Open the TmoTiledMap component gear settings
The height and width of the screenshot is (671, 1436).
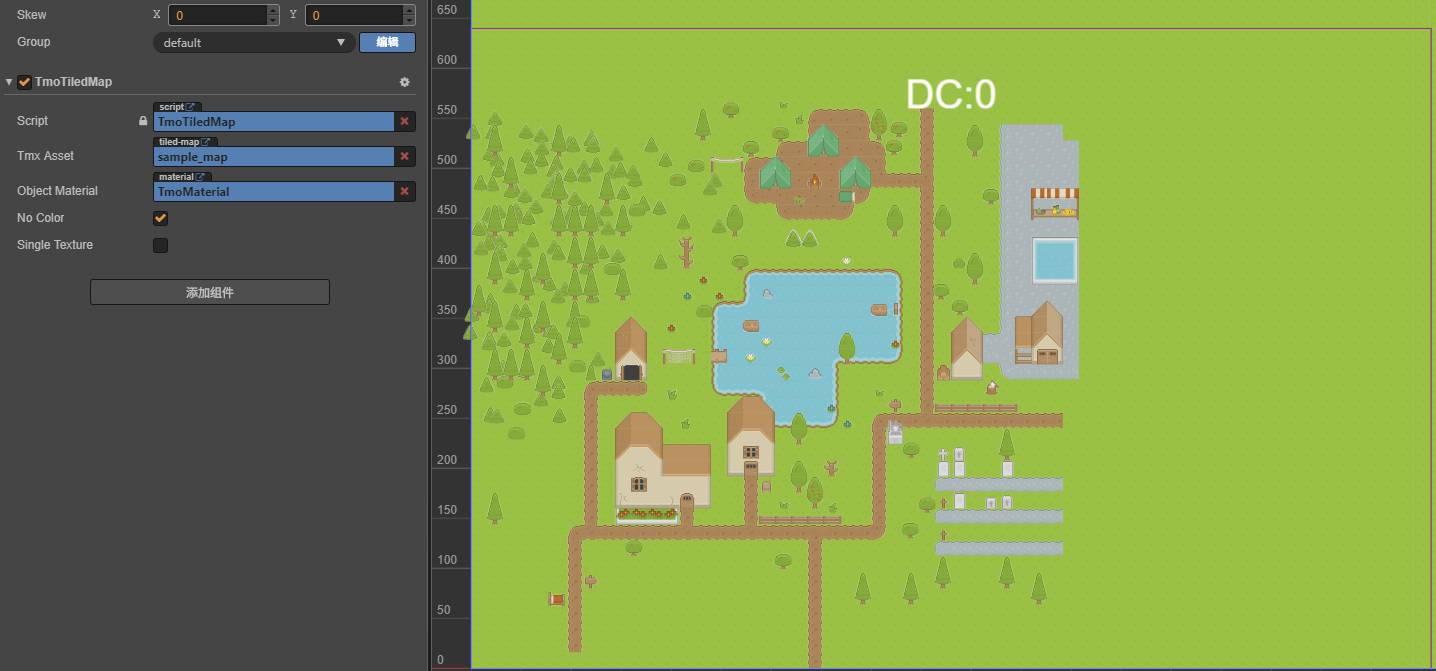point(404,82)
